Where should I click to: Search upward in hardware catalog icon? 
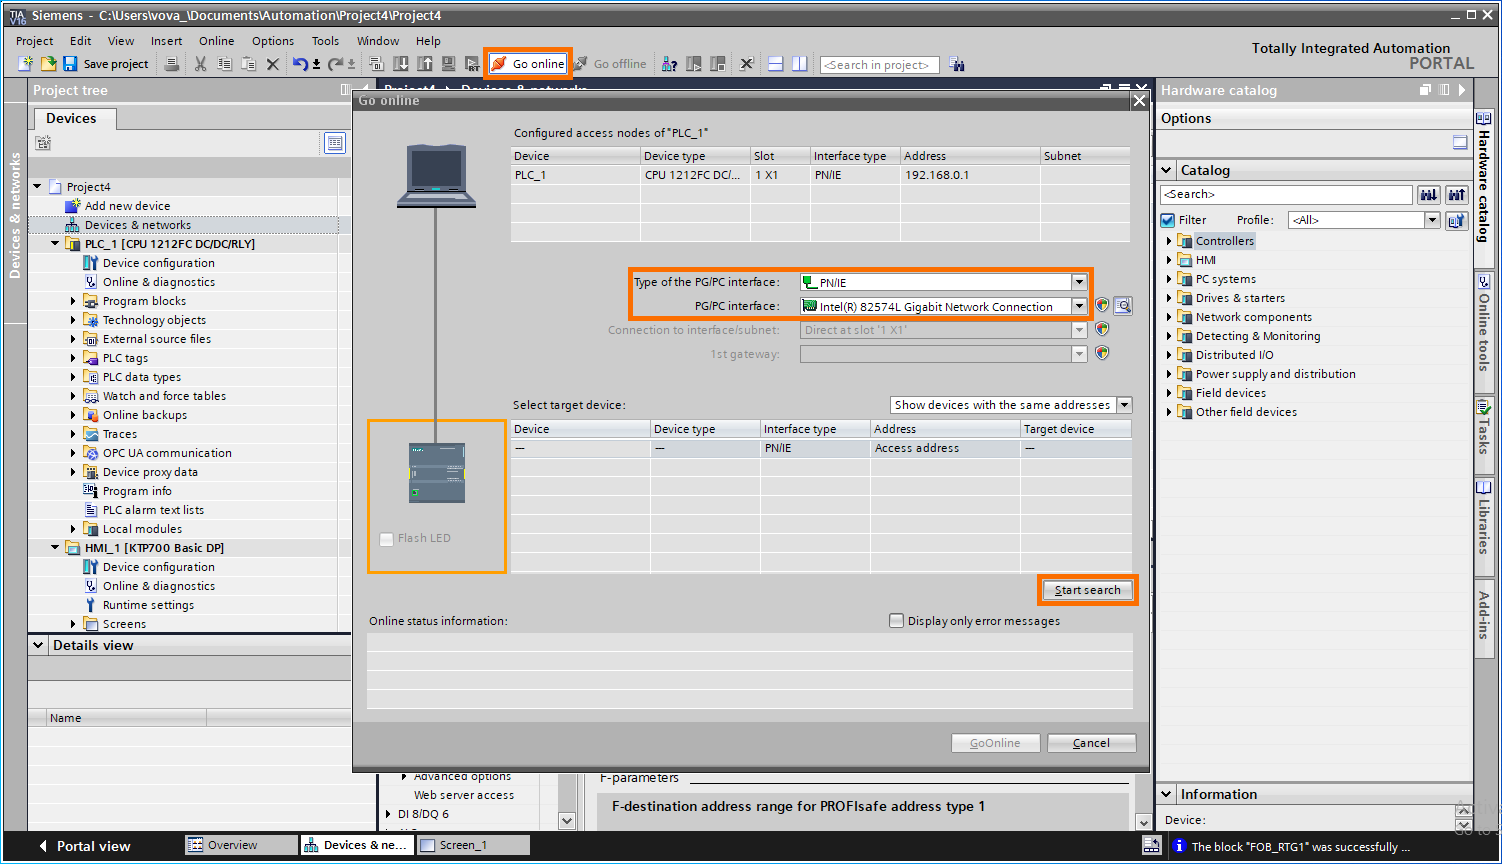(x=1457, y=194)
